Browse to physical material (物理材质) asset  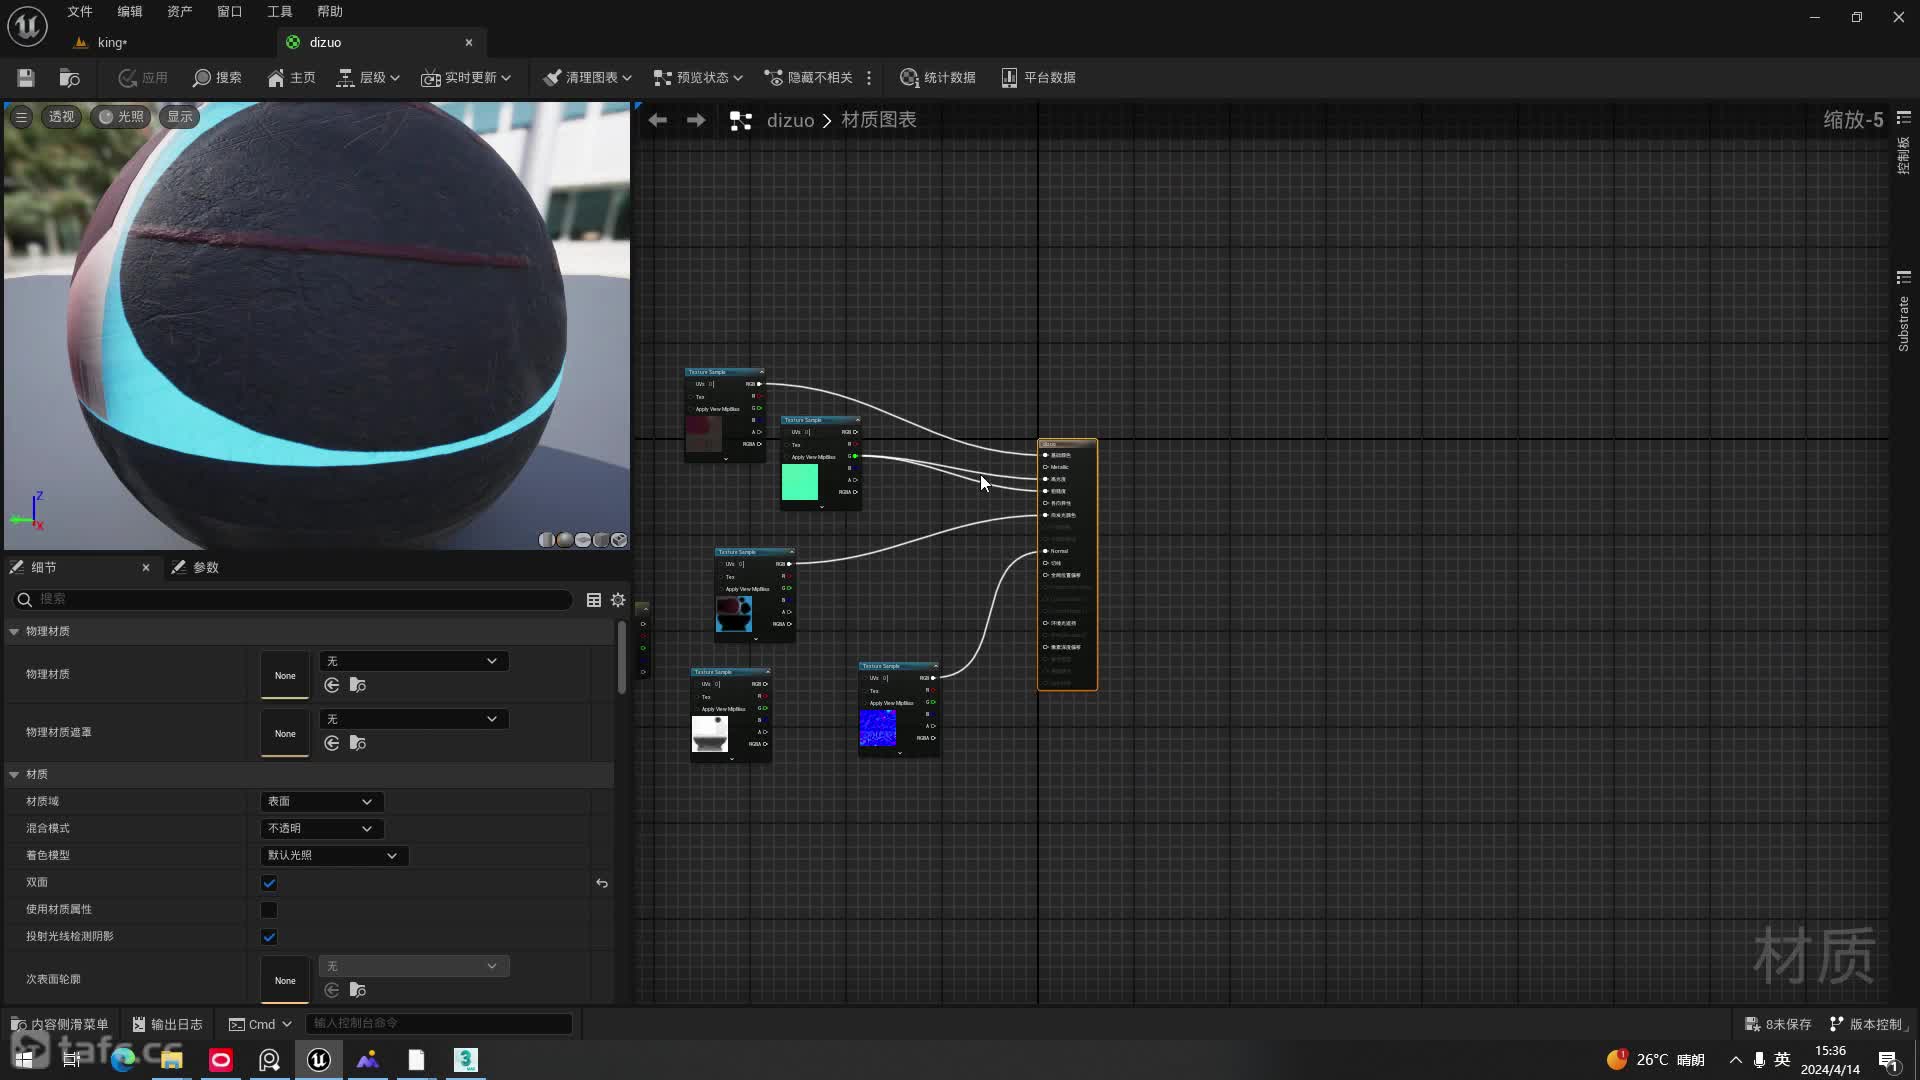pyautogui.click(x=357, y=685)
